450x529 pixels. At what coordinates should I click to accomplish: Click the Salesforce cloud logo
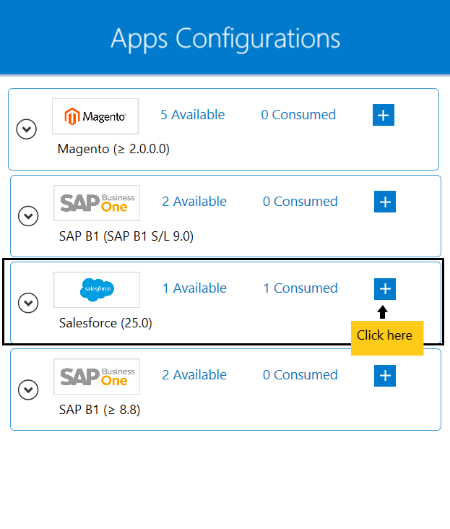point(97,290)
